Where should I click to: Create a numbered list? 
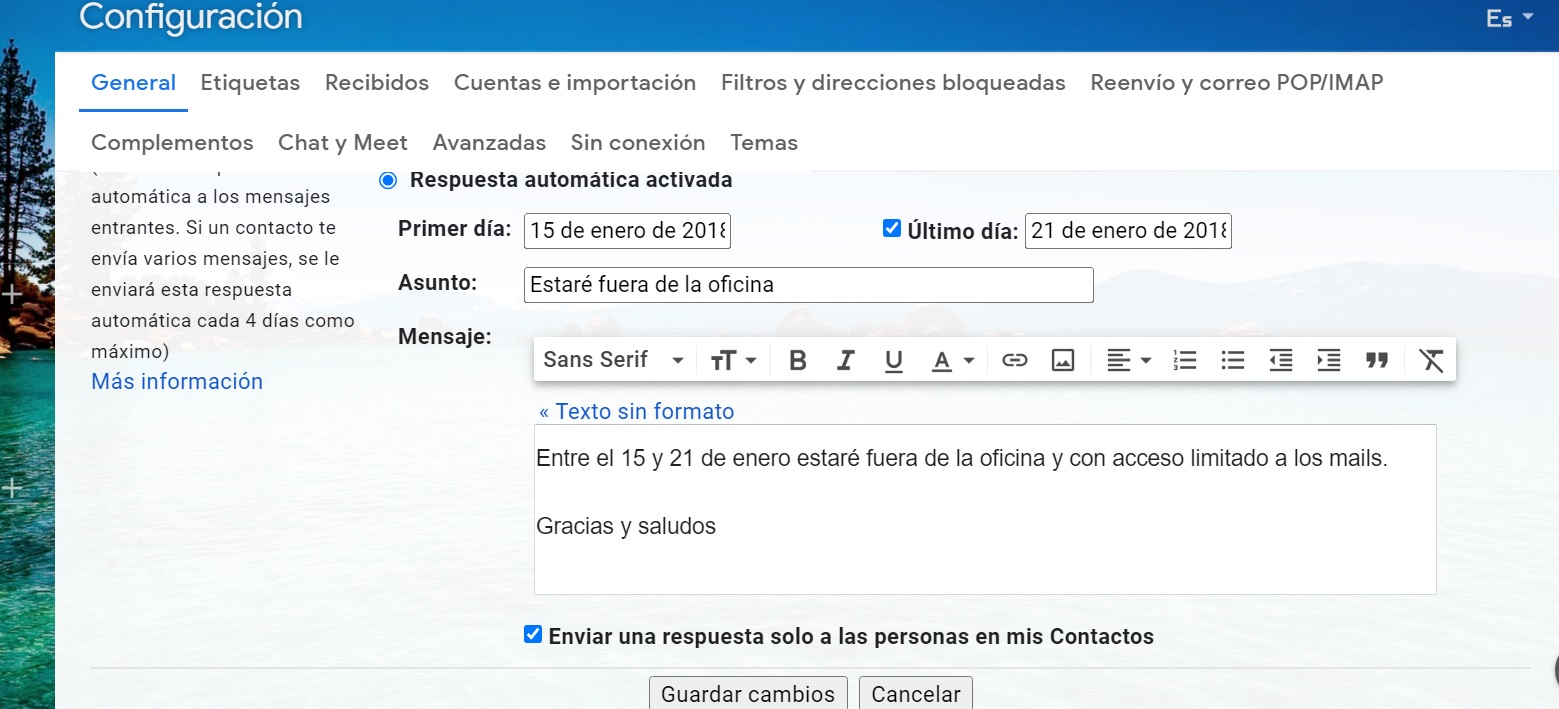click(1185, 361)
